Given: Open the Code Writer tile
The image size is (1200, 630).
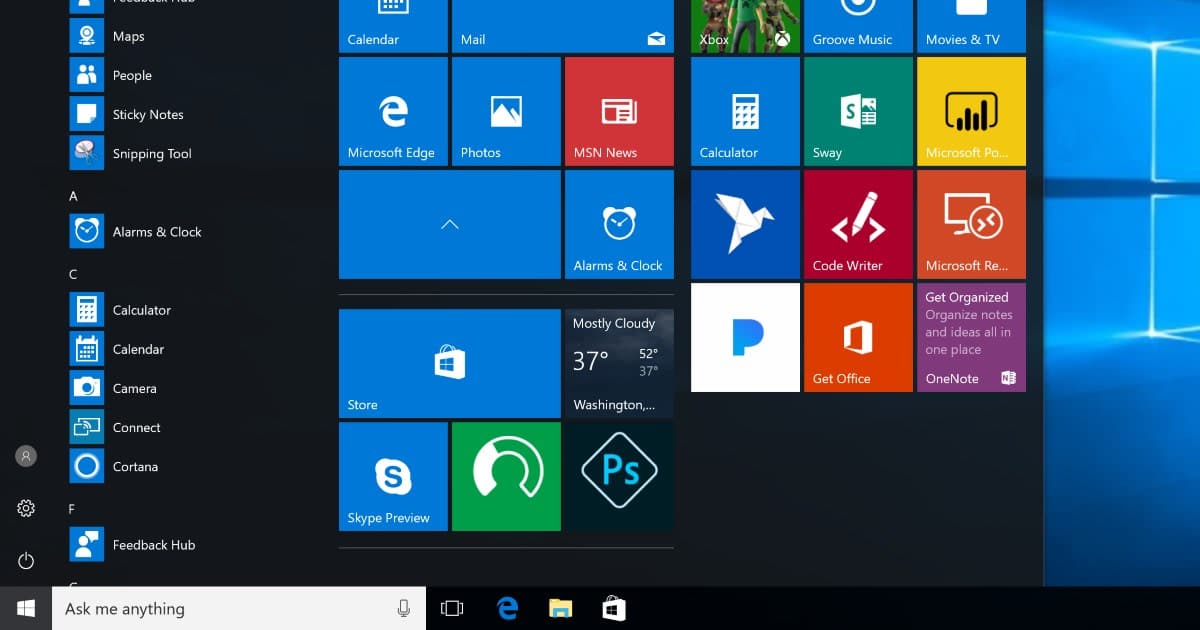Looking at the screenshot, I should click(858, 224).
